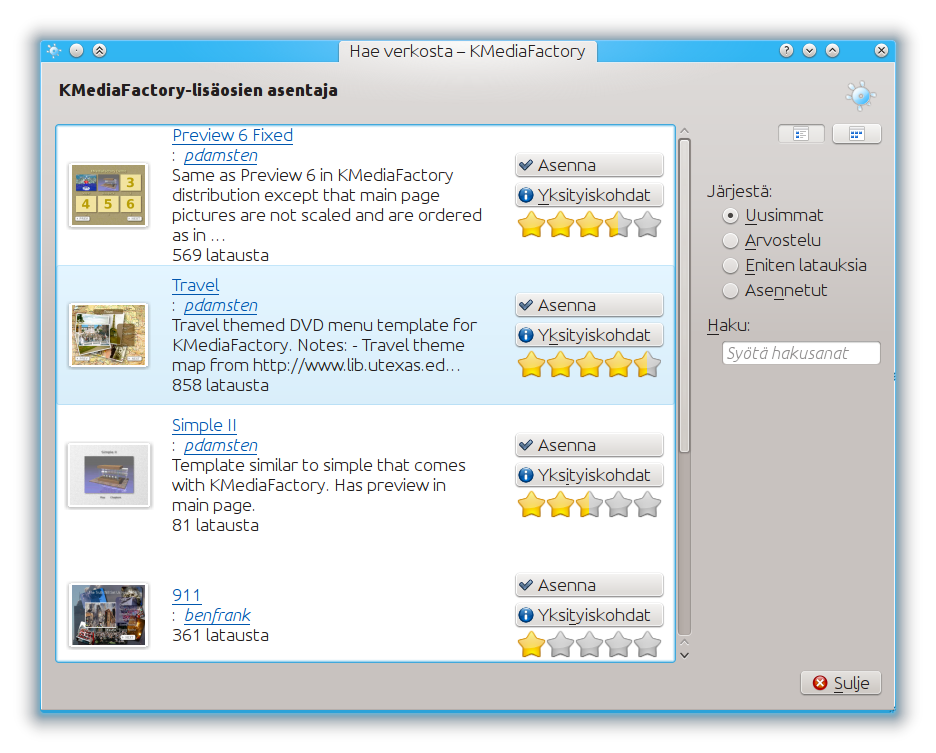
Task: Switch to the icon grid view mode
Action: (857, 134)
